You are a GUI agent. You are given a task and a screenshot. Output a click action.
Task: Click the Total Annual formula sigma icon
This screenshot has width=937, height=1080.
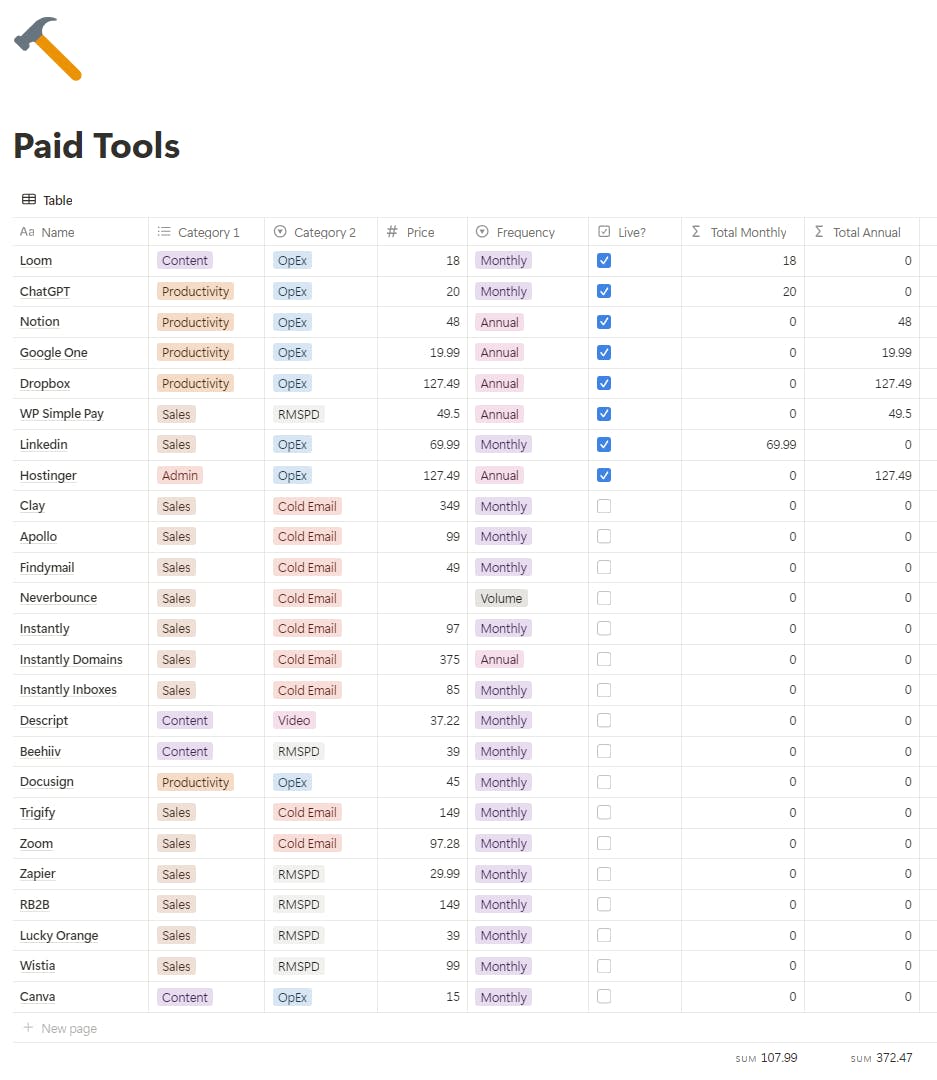819,232
